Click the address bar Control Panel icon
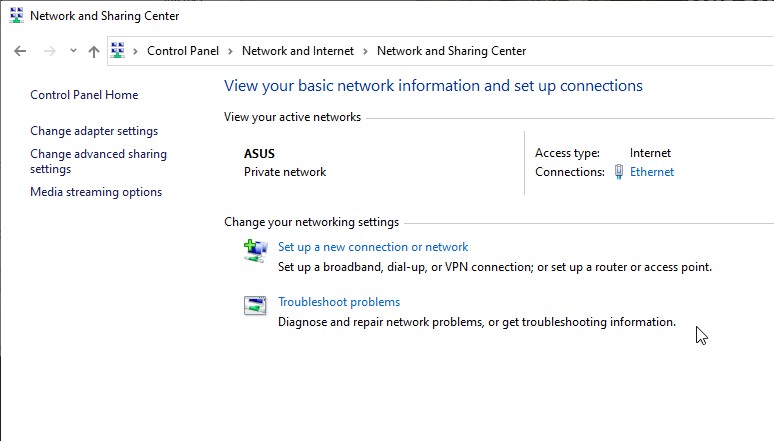This screenshot has width=774, height=441. tap(117, 50)
